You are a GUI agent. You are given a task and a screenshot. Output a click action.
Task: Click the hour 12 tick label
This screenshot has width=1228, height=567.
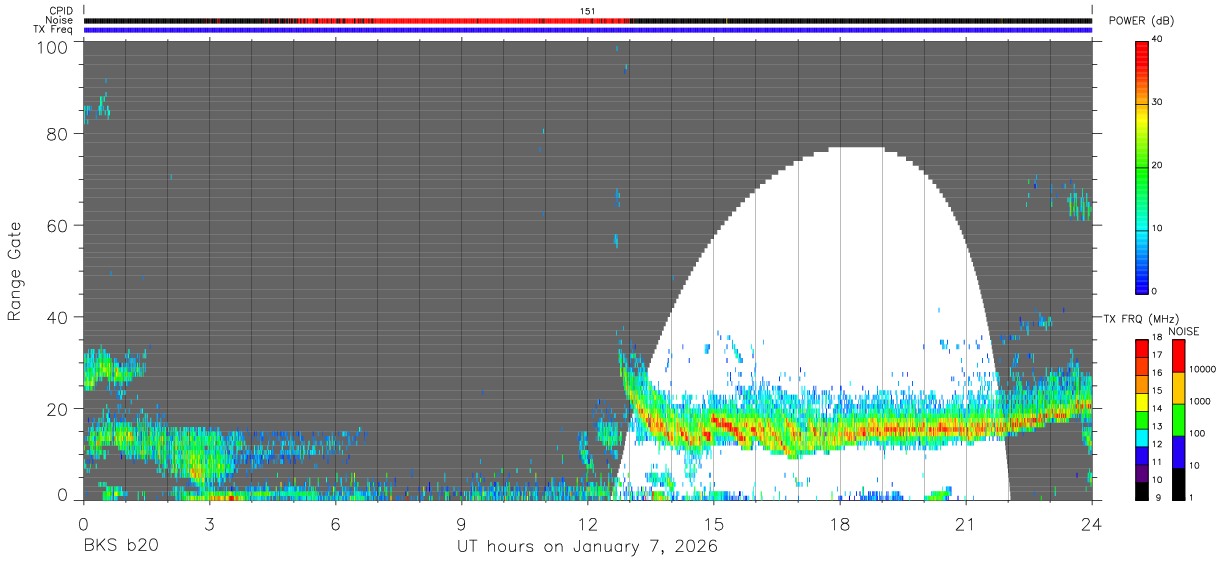pos(588,524)
